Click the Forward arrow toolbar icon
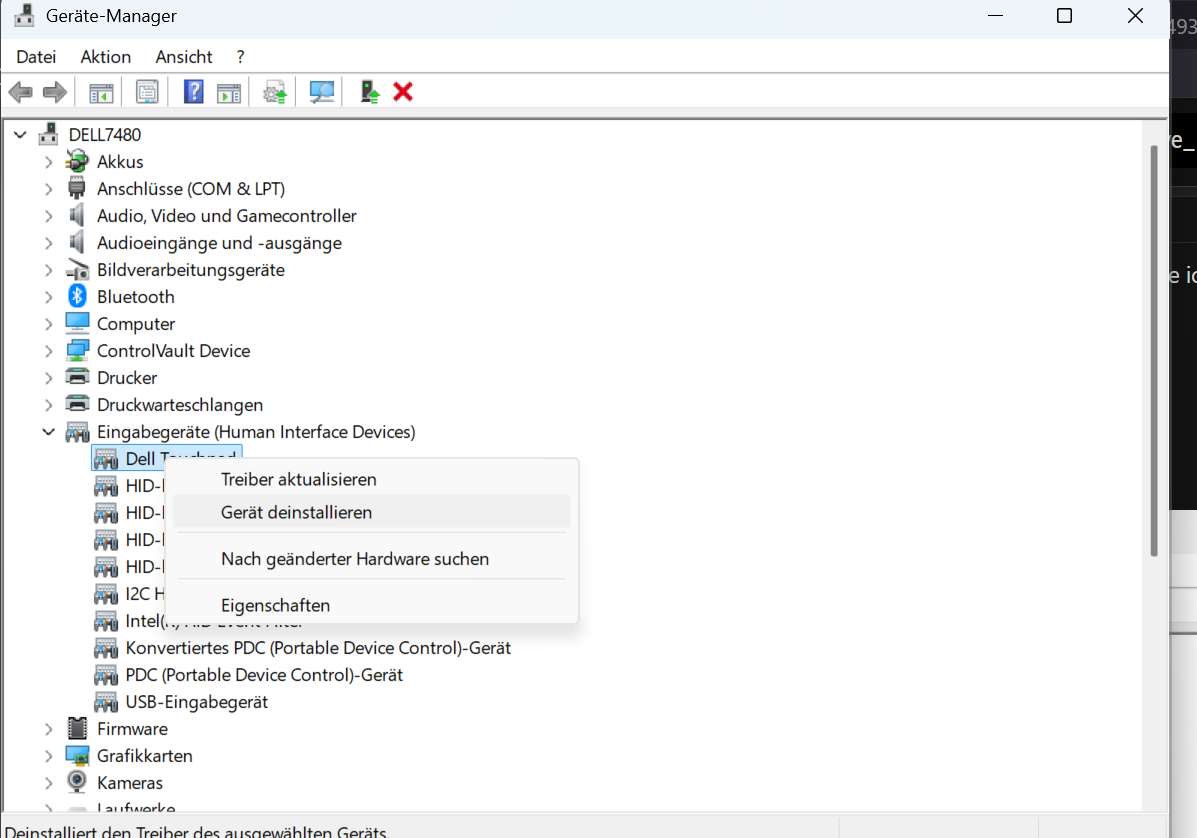Image resolution: width=1197 pixels, height=838 pixels. tap(54, 92)
